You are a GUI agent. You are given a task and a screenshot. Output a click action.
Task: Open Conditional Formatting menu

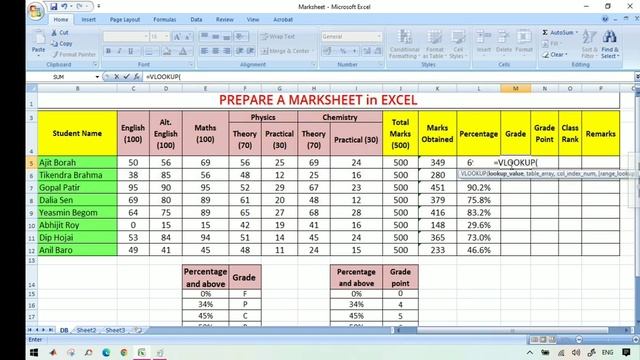coord(404,44)
